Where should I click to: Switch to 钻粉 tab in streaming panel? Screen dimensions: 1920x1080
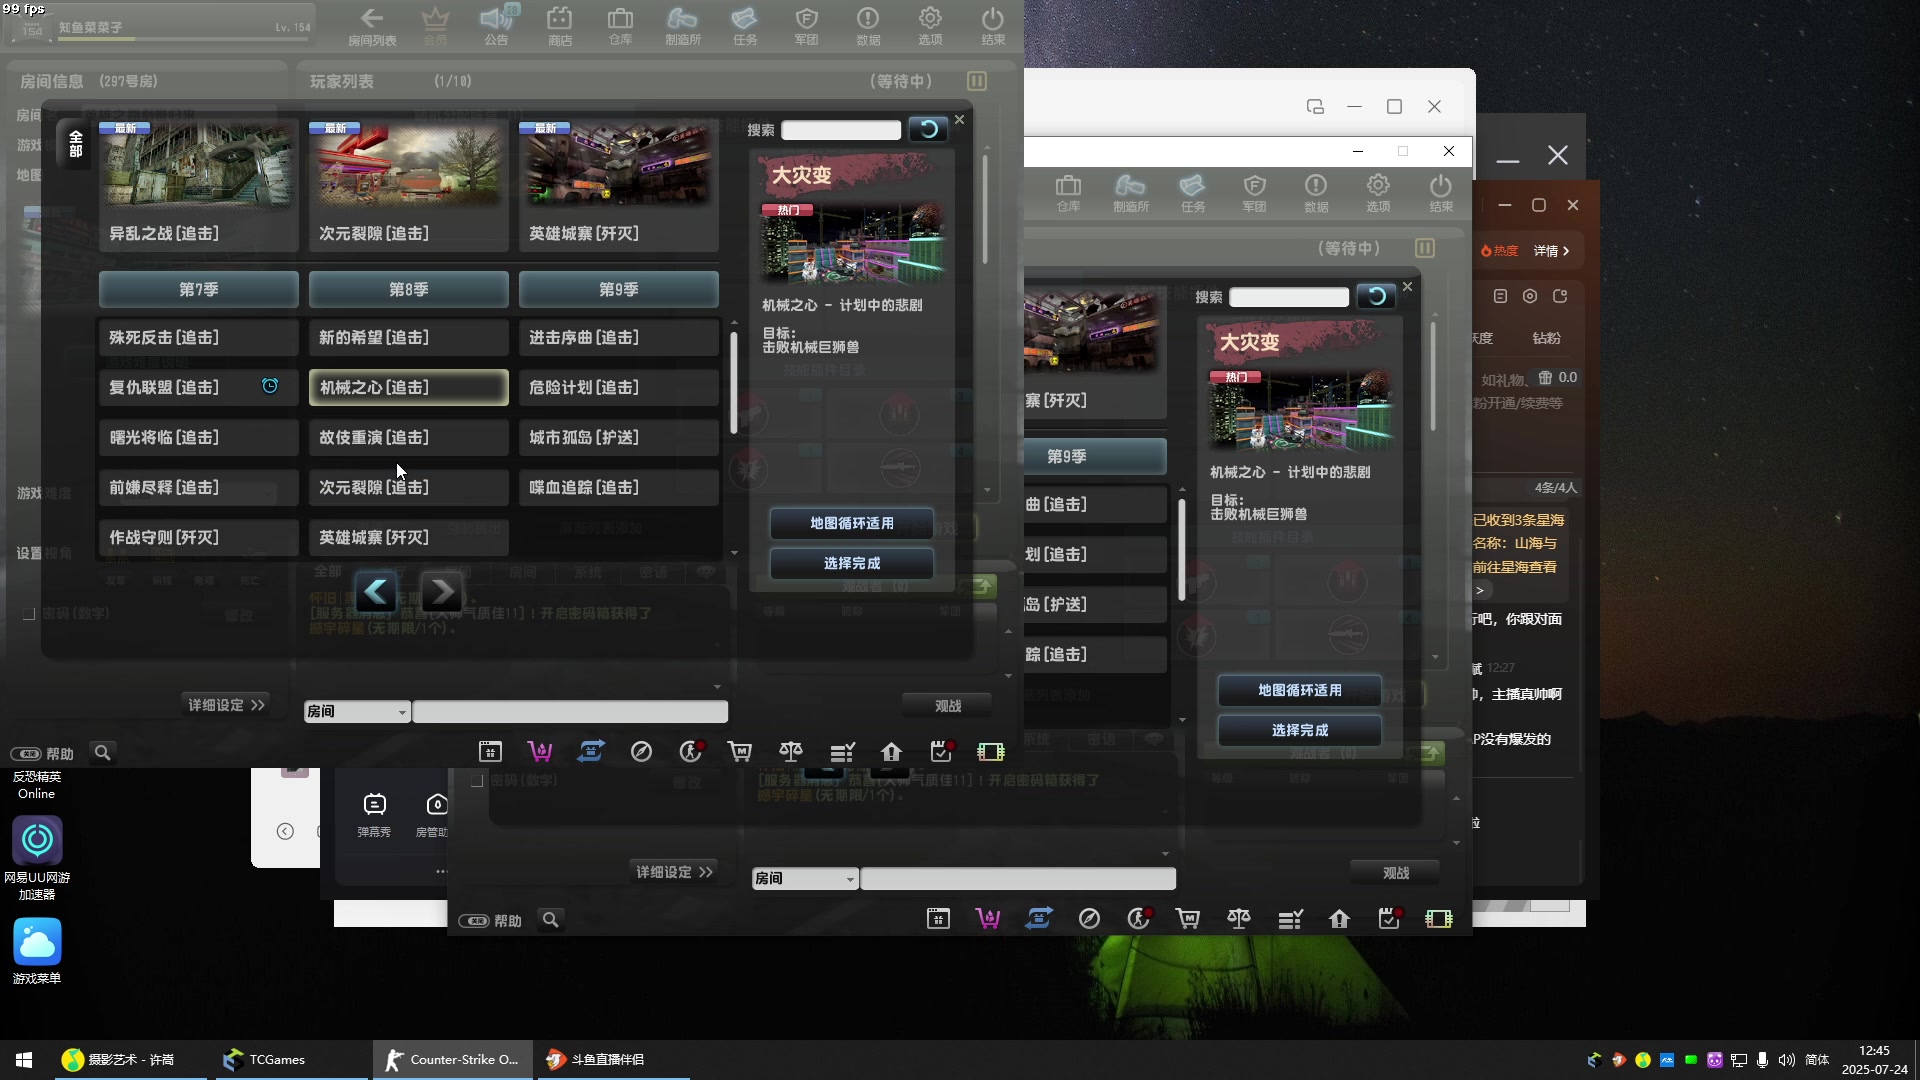1546,338
